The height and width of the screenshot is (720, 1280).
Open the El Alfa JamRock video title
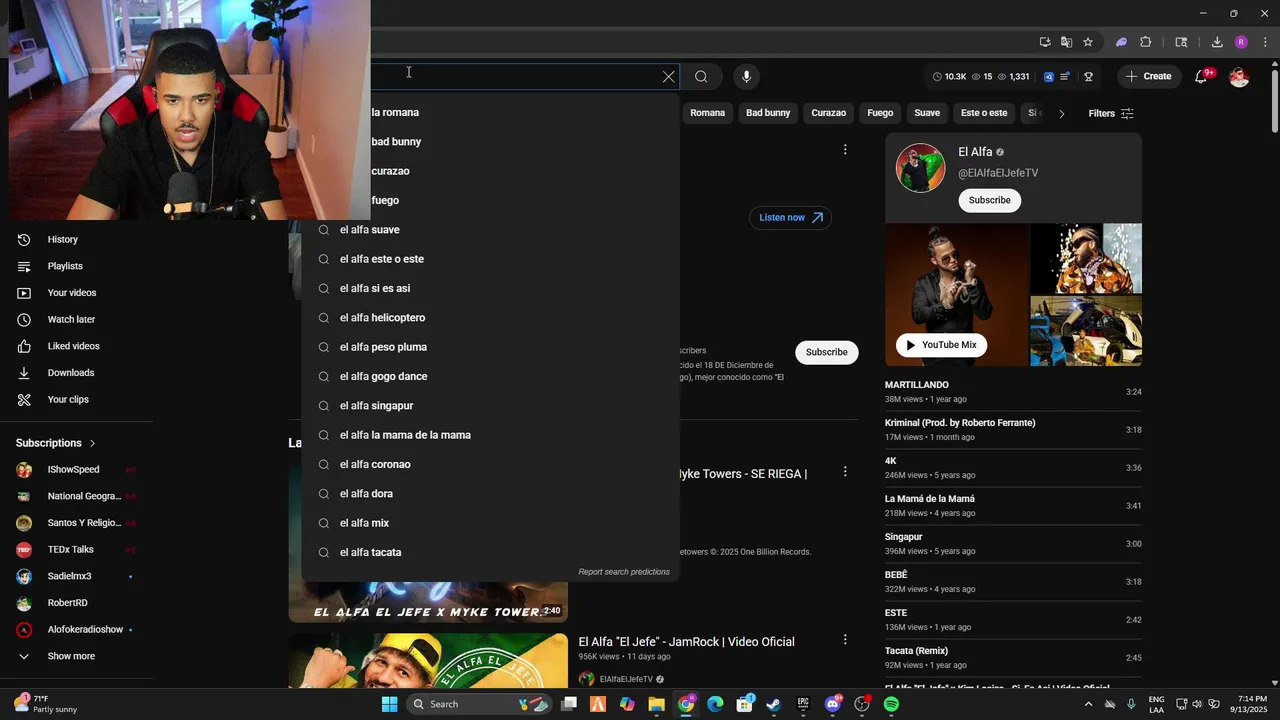click(686, 642)
